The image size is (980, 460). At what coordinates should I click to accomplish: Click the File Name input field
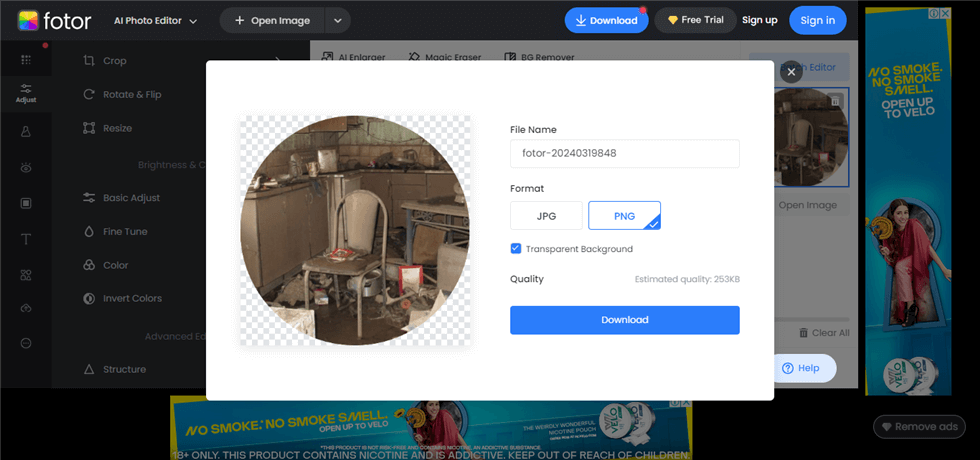[624, 153]
